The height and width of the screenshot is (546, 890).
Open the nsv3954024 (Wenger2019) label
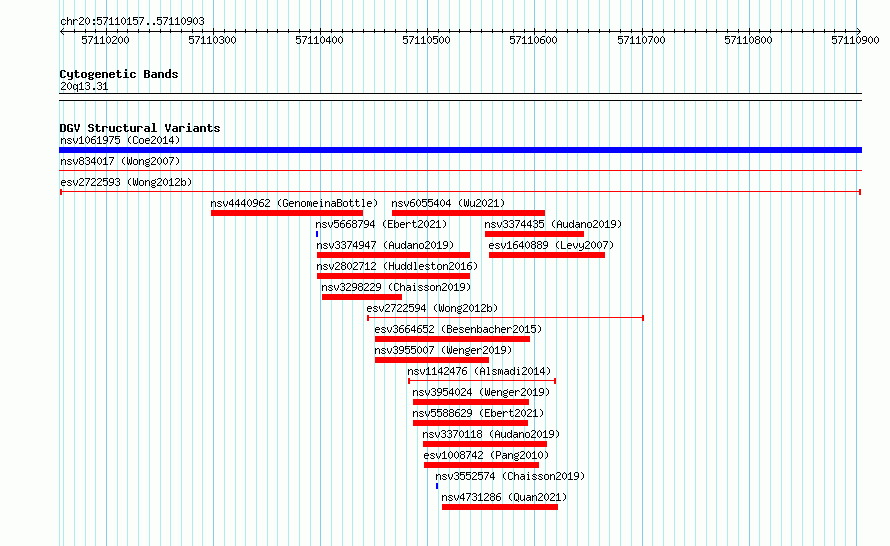click(x=481, y=392)
